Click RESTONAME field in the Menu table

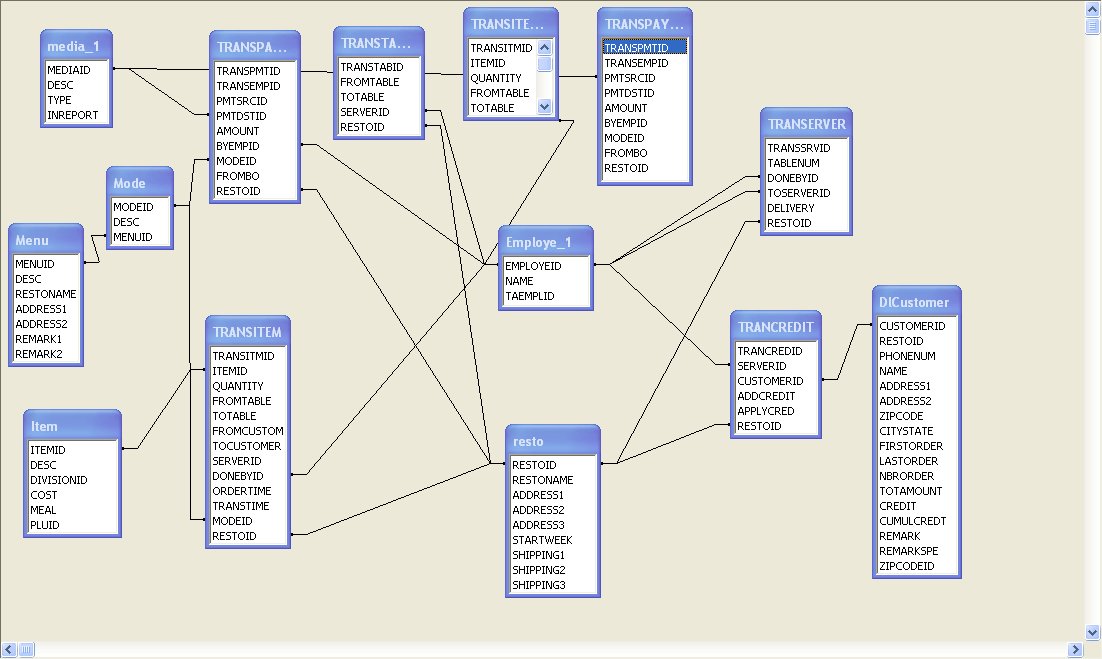(x=46, y=294)
